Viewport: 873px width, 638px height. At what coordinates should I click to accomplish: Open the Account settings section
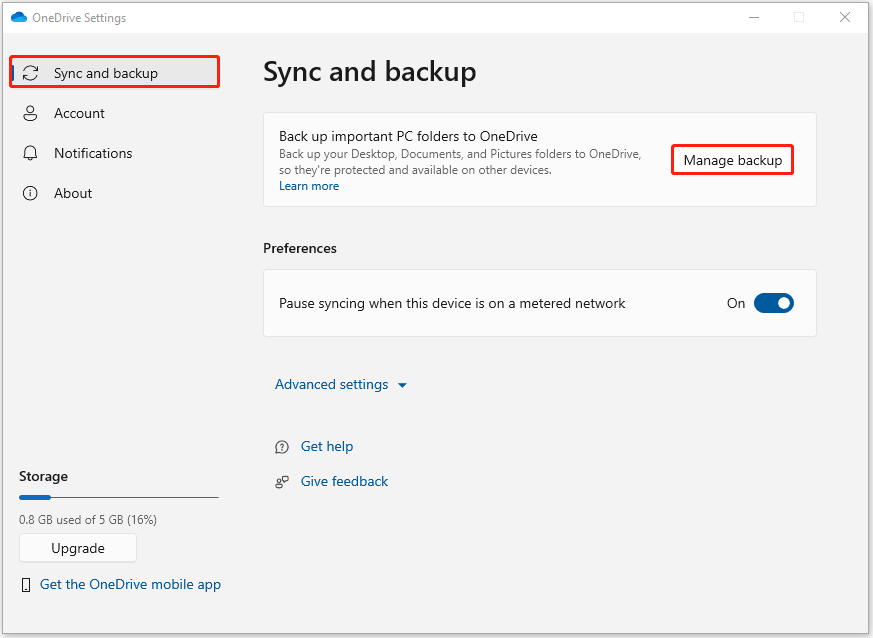115,113
